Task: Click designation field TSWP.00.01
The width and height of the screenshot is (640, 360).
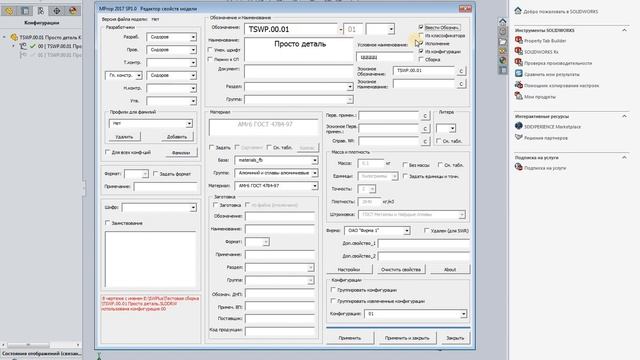Action: pos(291,29)
